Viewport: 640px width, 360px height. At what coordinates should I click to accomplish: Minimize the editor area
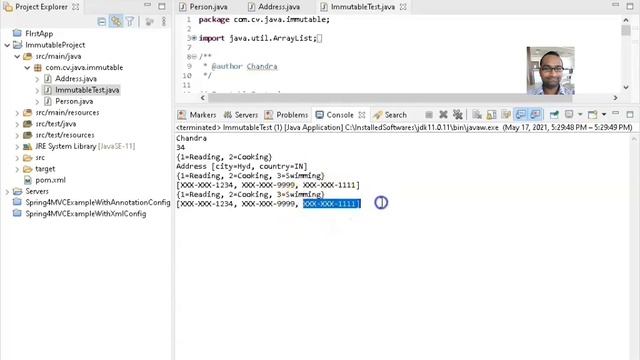(x=616, y=4)
